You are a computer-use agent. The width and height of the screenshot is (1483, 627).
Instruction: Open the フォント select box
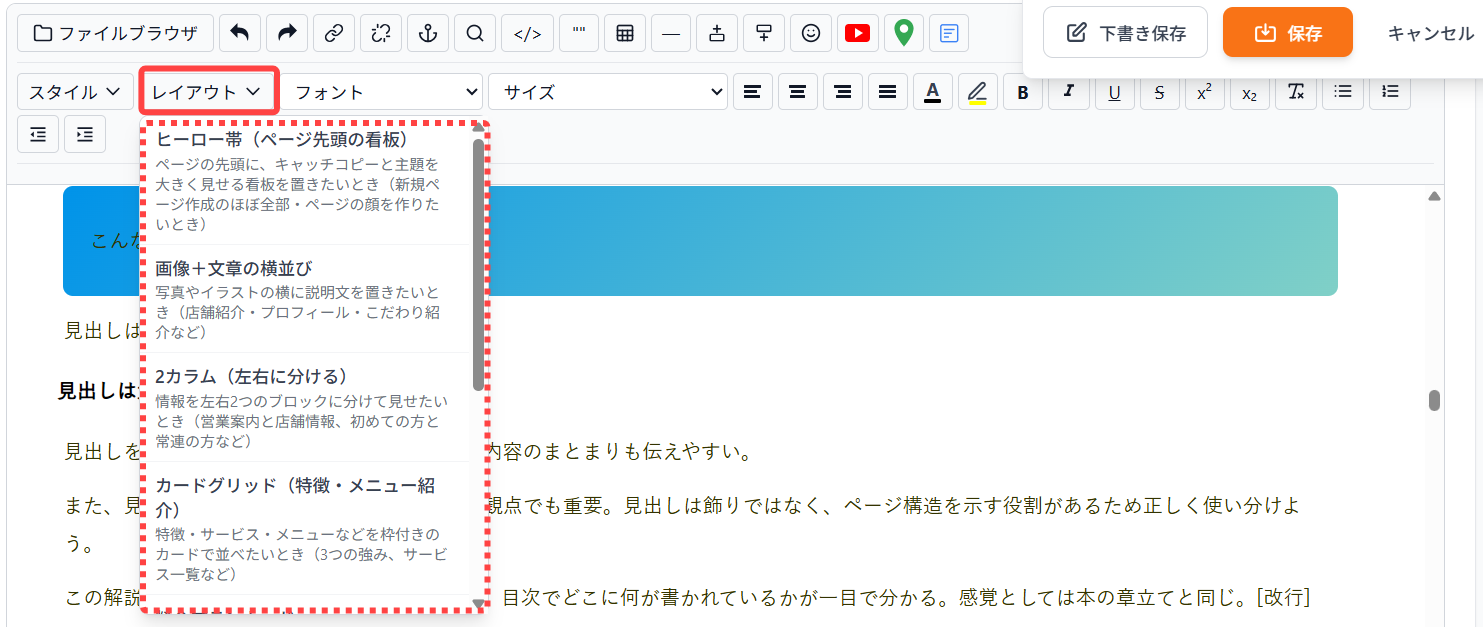(384, 92)
